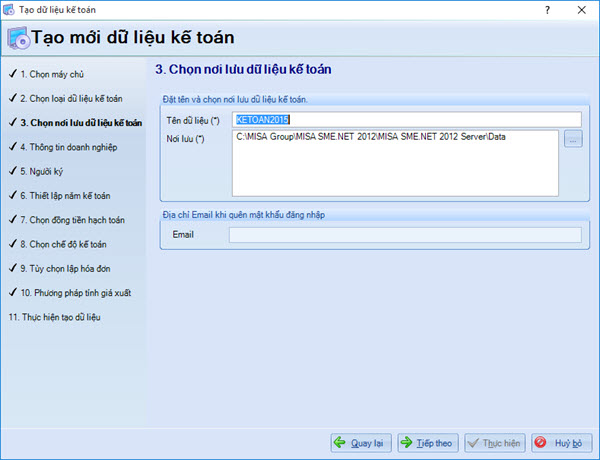Click the Tên dữ liệu input field

pyautogui.click(x=405, y=119)
